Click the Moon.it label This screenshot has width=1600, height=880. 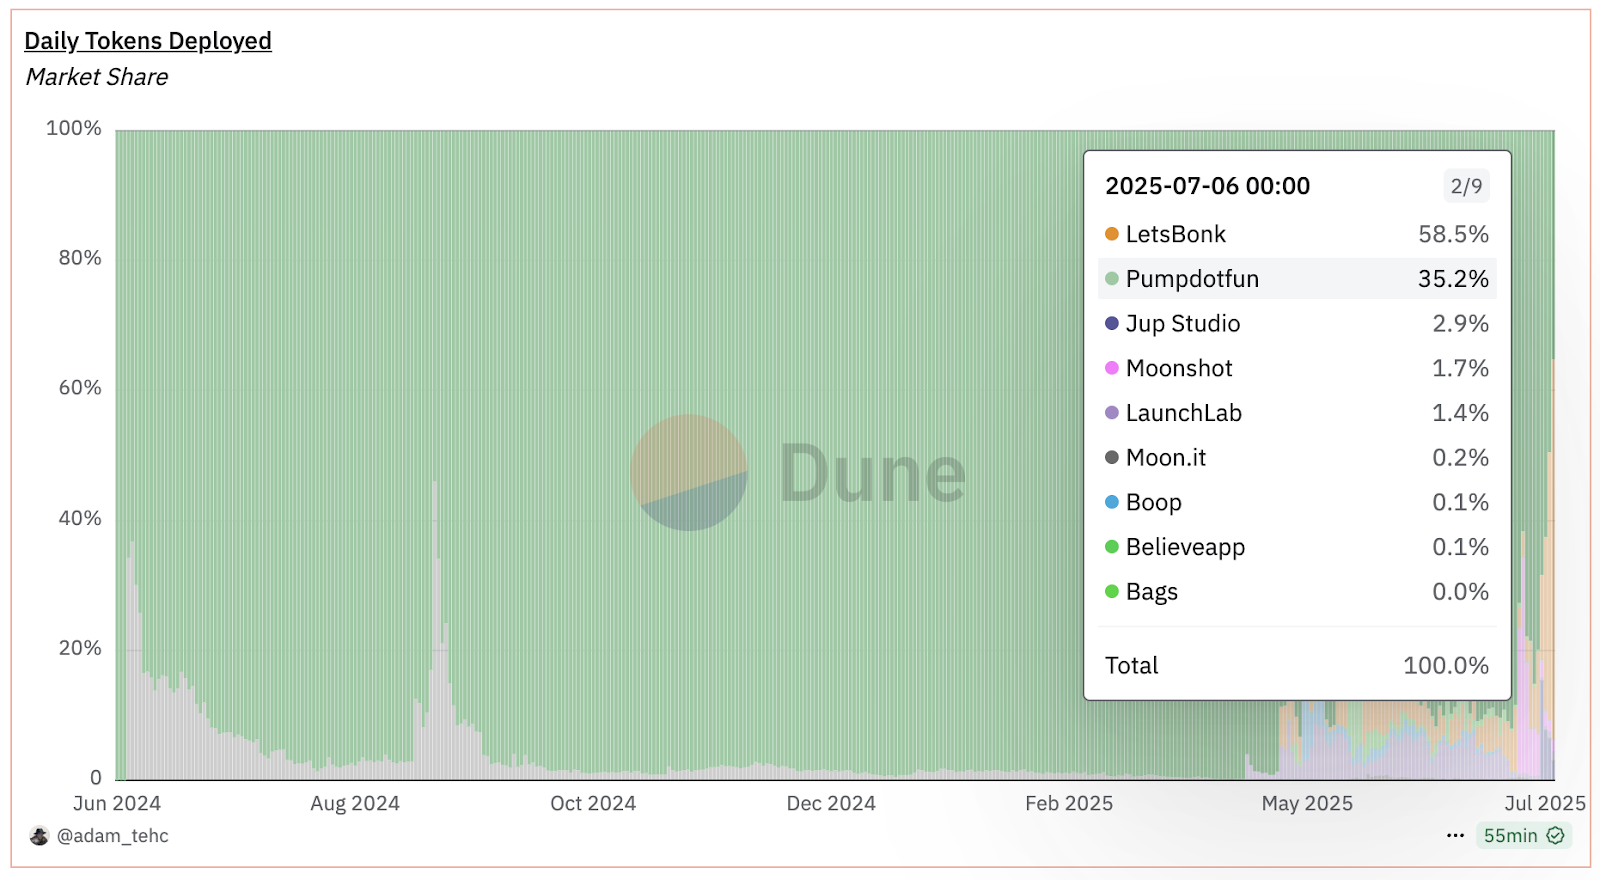1166,458
